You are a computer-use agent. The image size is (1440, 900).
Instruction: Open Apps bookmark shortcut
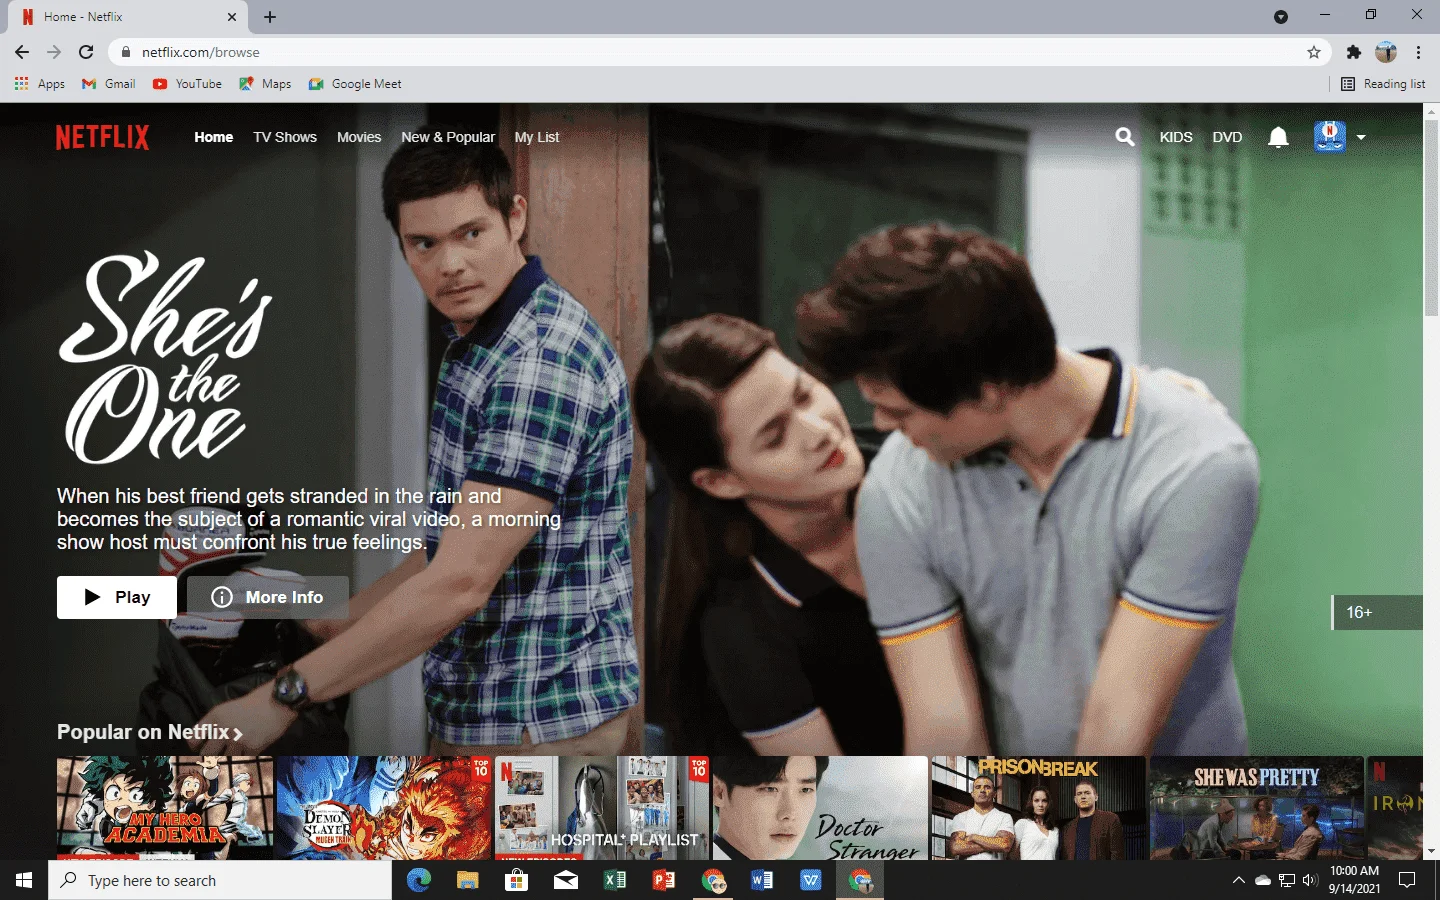point(40,84)
